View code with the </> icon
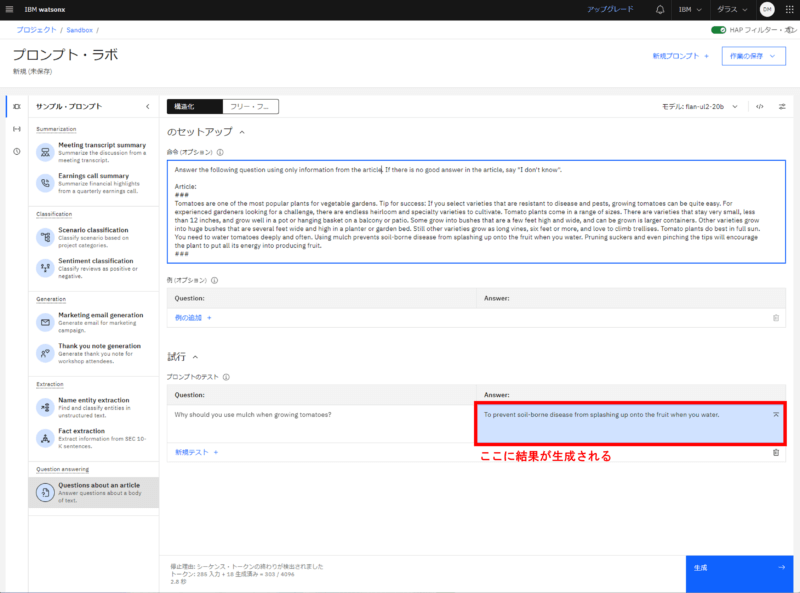Screen dimensions: 800x593 760,107
